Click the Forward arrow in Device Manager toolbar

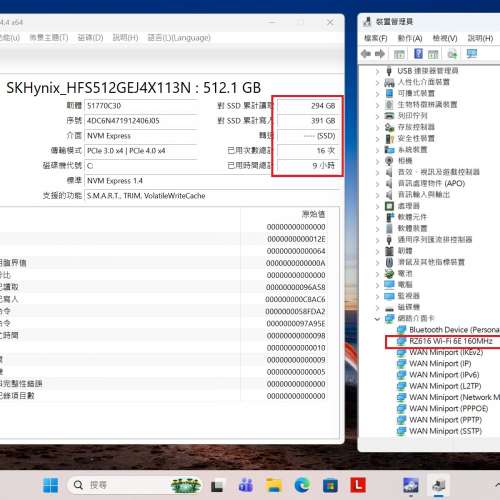pyautogui.click(x=380, y=54)
